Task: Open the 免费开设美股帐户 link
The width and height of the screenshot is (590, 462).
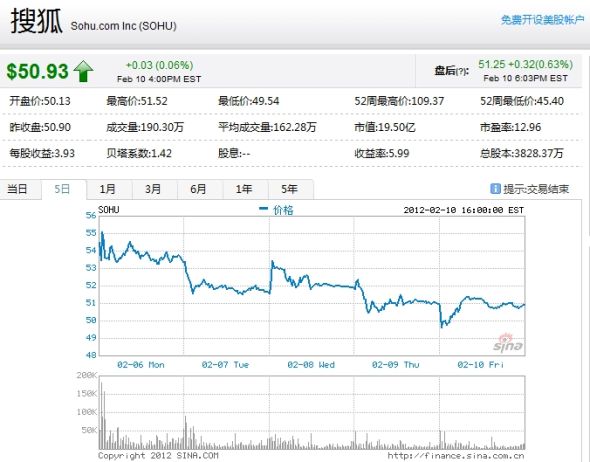Action: click(542, 20)
